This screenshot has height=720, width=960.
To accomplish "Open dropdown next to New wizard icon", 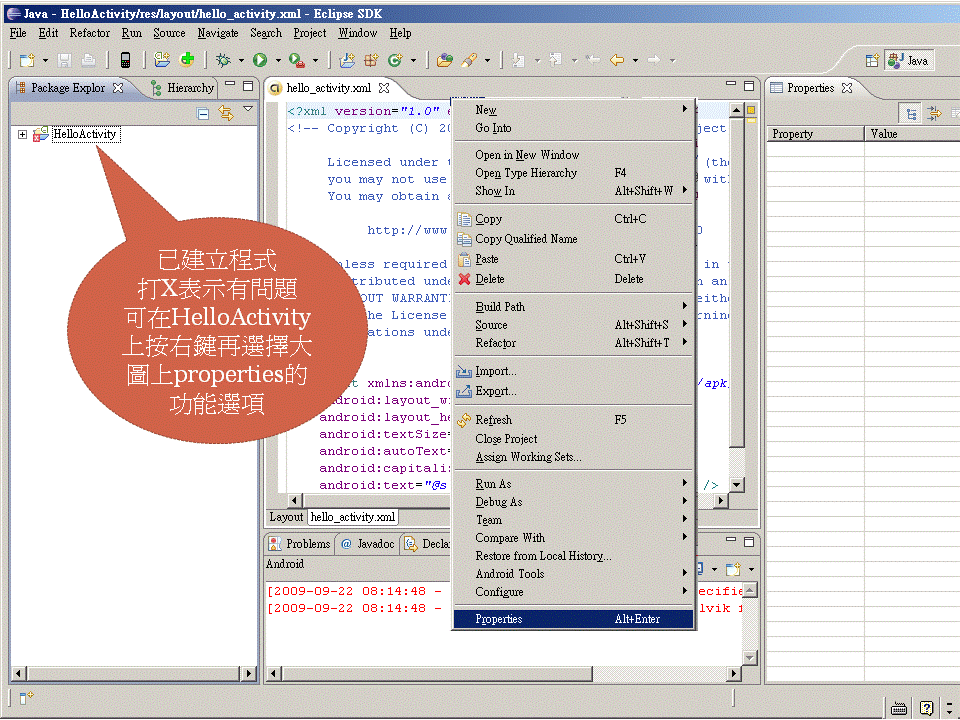I will 45,61.
